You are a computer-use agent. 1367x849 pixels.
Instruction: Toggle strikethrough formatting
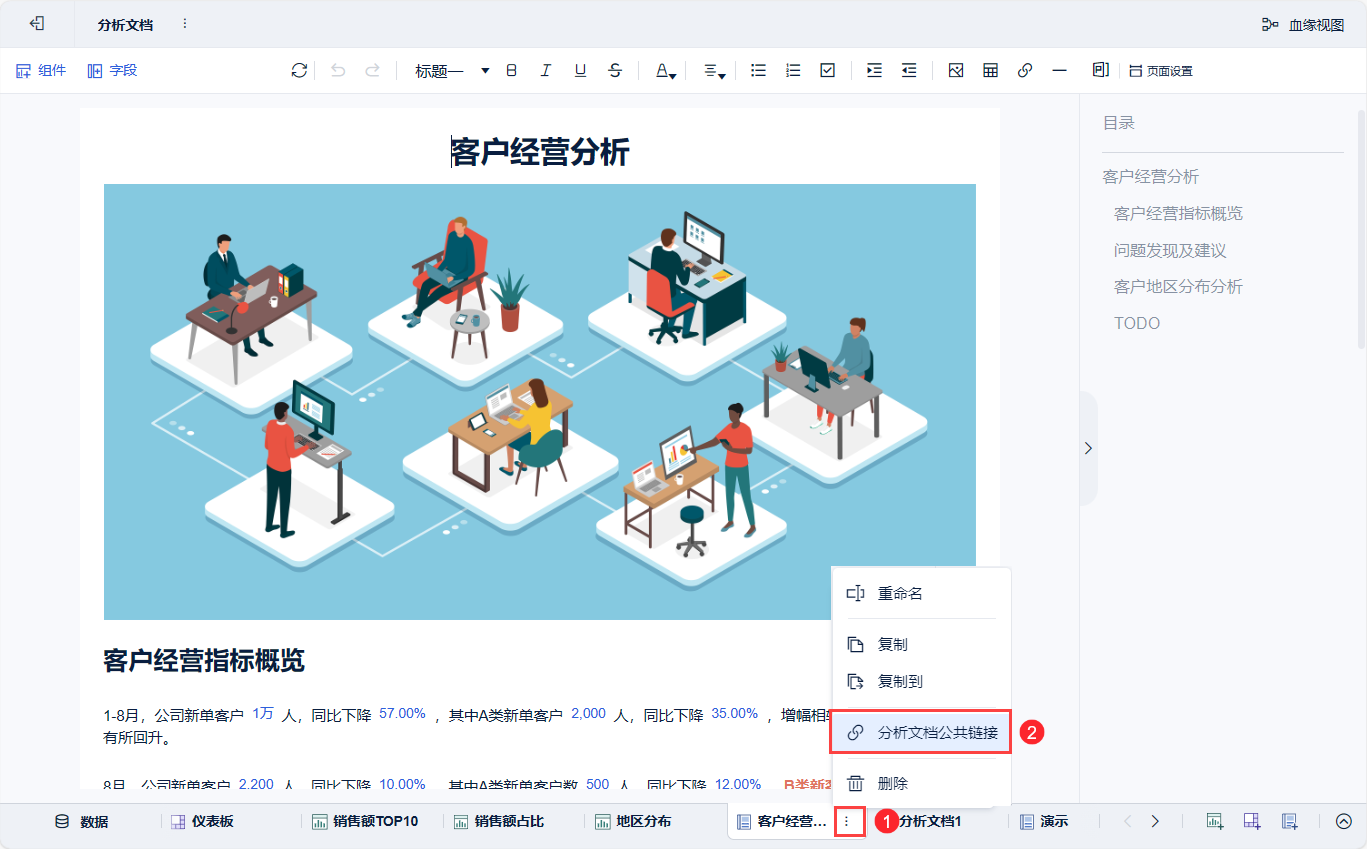615,70
